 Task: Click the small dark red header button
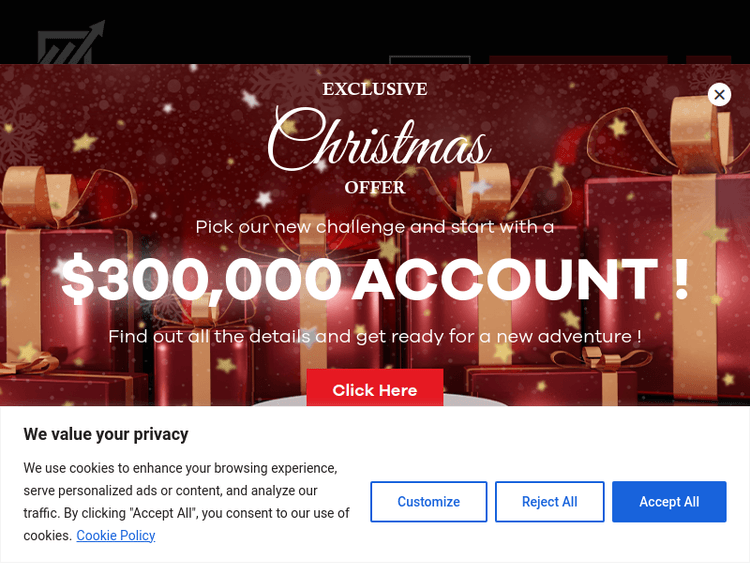[x=708, y=60]
